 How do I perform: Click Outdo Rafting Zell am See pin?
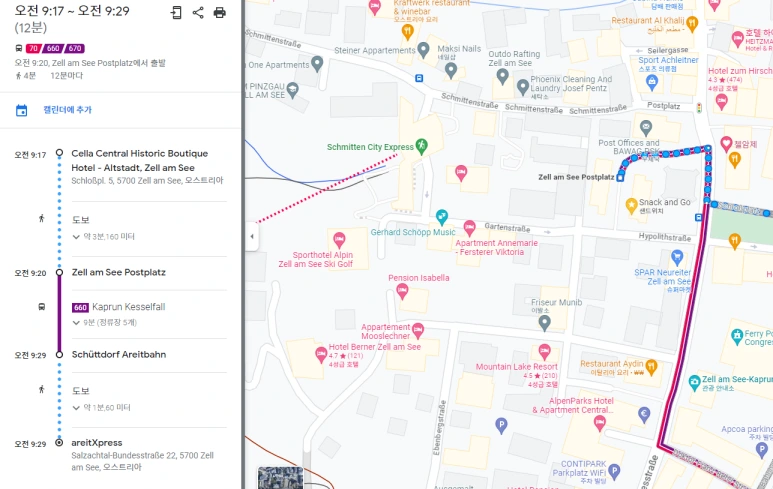[502, 76]
